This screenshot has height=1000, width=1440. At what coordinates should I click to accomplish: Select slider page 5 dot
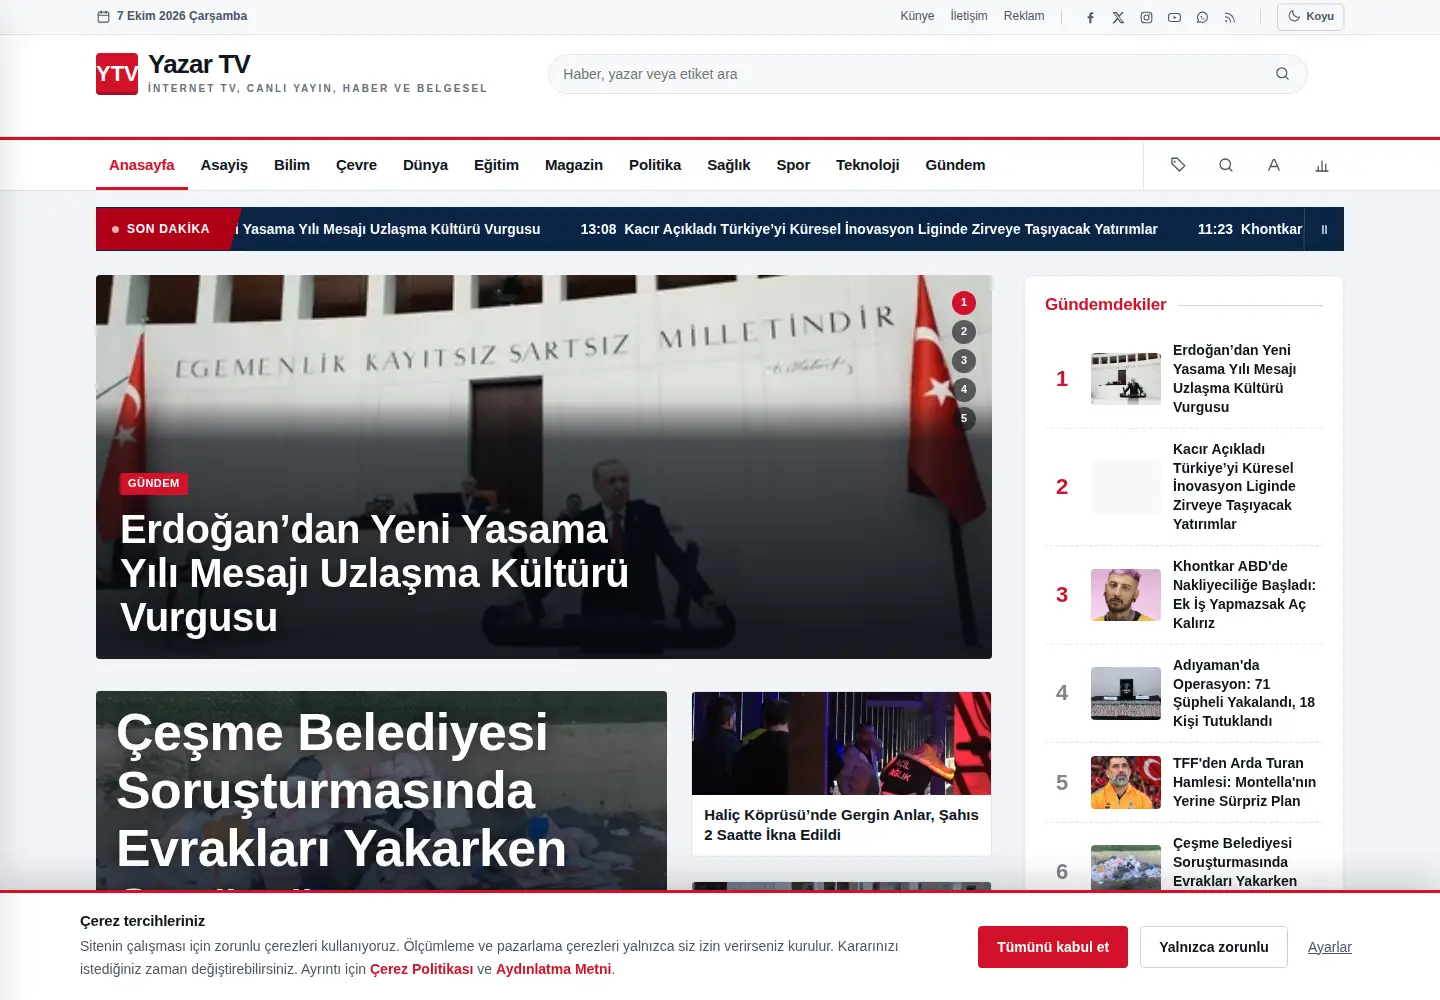[x=964, y=418]
